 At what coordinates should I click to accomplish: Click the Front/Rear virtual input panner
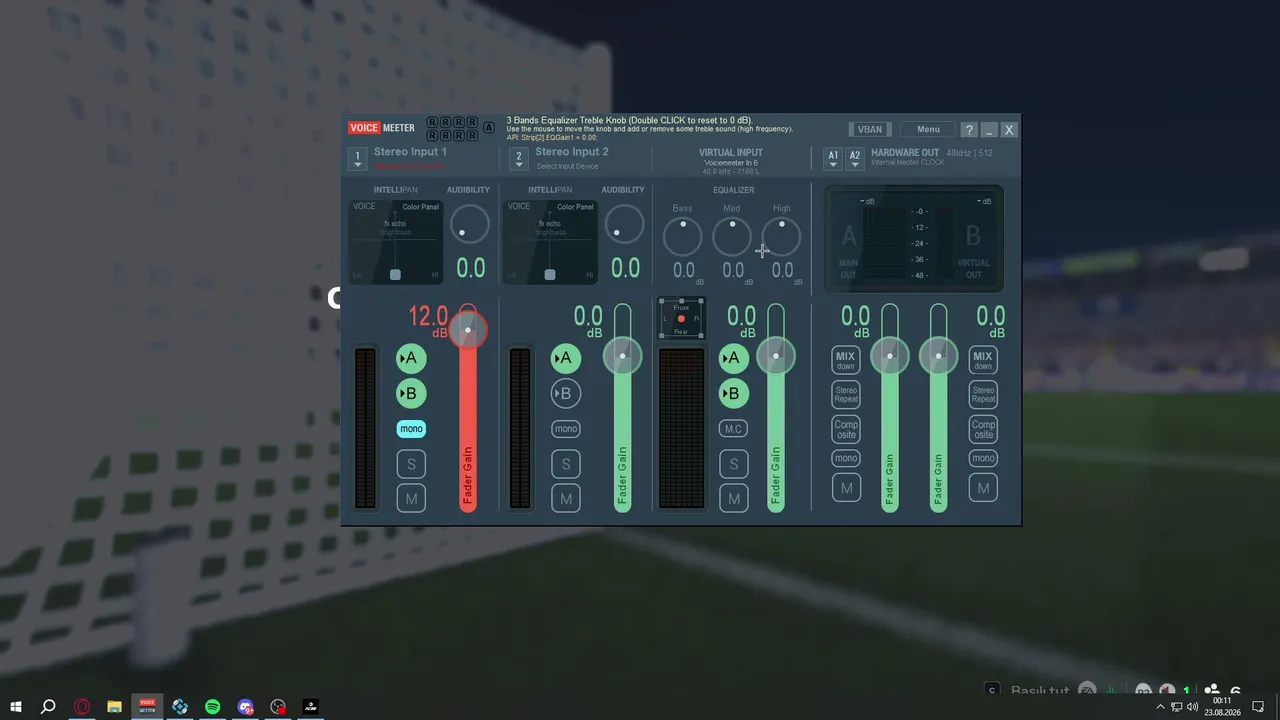[681, 319]
